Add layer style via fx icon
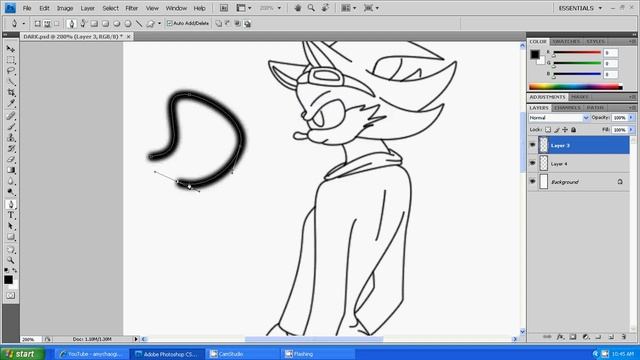The image size is (640, 360). pyautogui.click(x=560, y=337)
